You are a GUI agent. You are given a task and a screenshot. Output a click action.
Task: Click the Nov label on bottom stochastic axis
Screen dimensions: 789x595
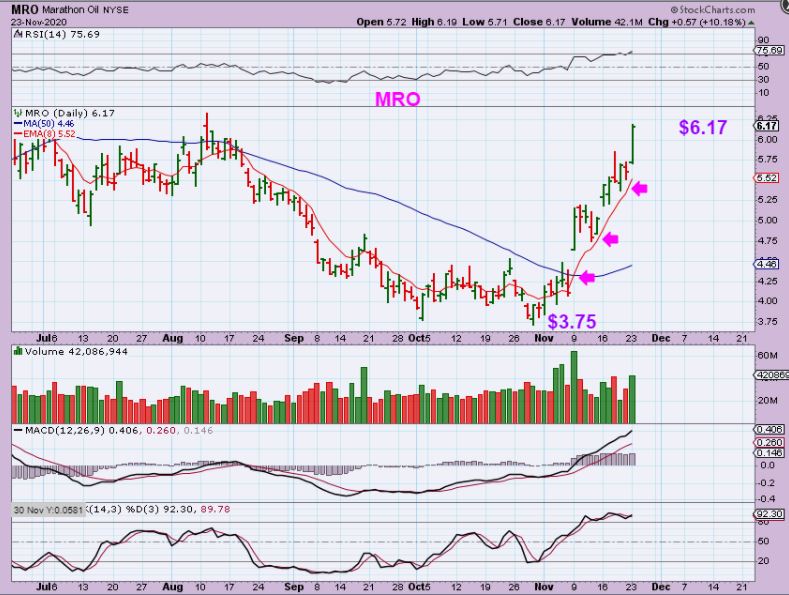pos(544,587)
